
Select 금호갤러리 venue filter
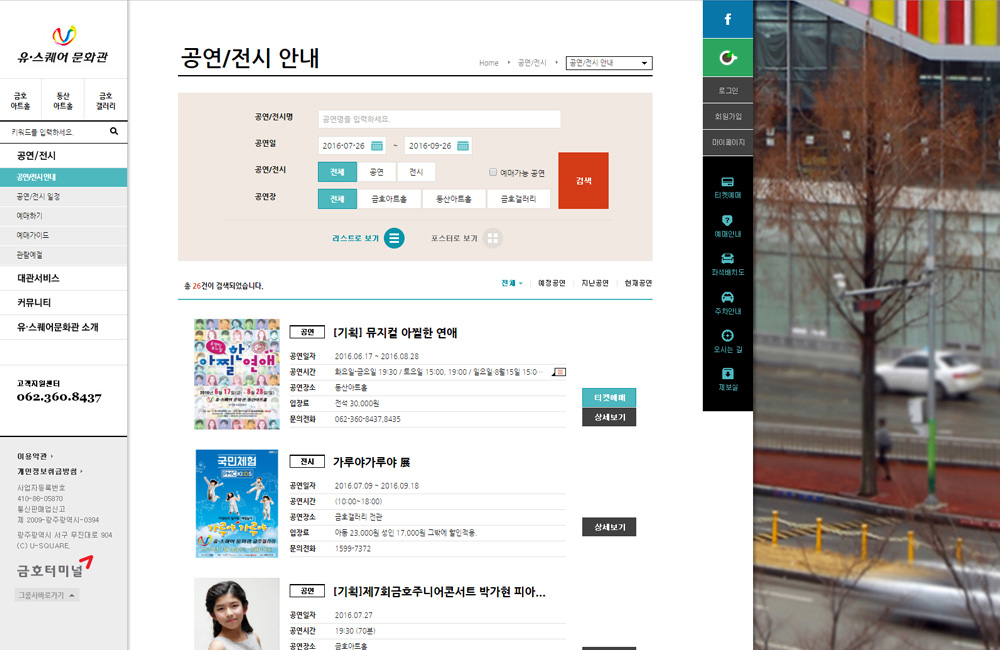click(x=518, y=199)
